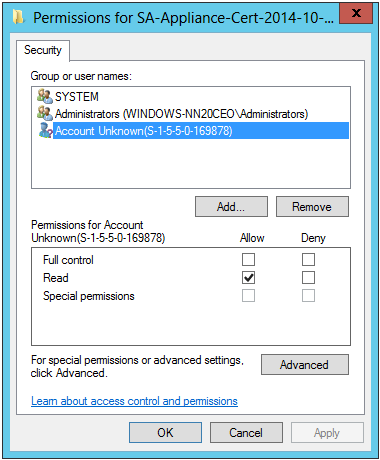
Task: Click the Administrators group icon
Action: click(45, 113)
